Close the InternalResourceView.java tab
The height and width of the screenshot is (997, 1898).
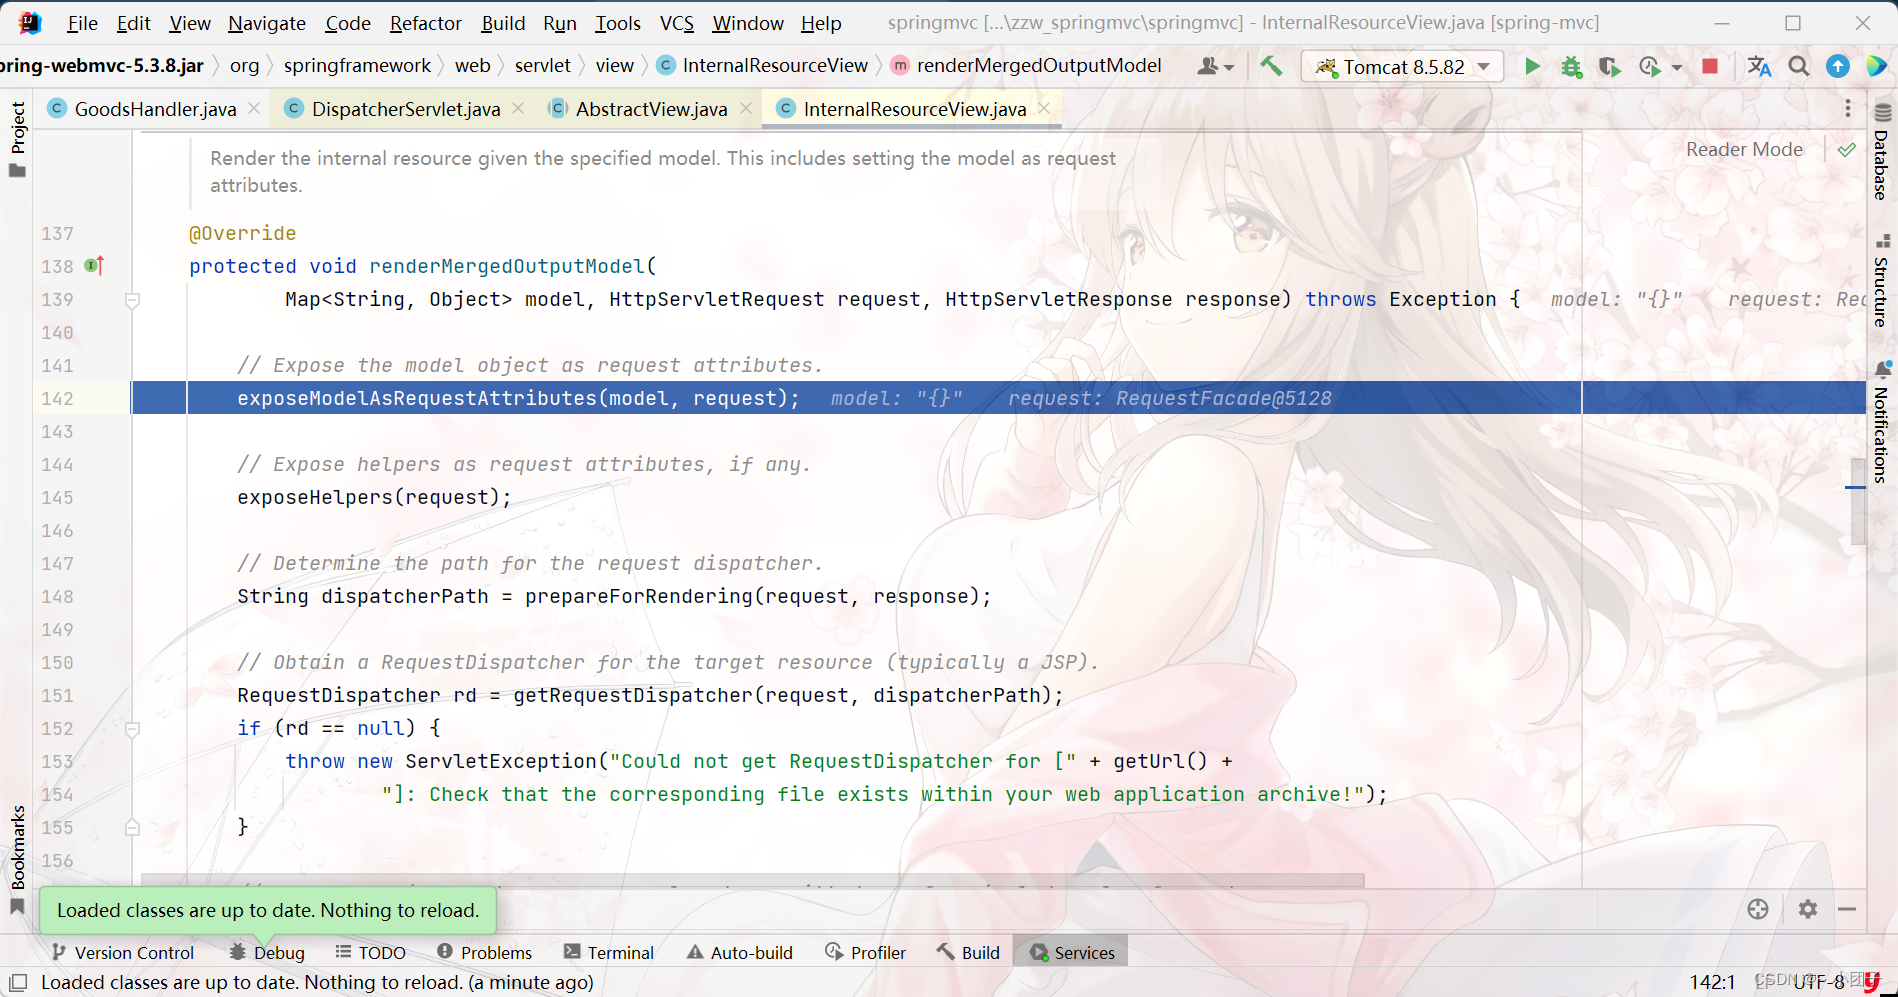tap(1044, 108)
